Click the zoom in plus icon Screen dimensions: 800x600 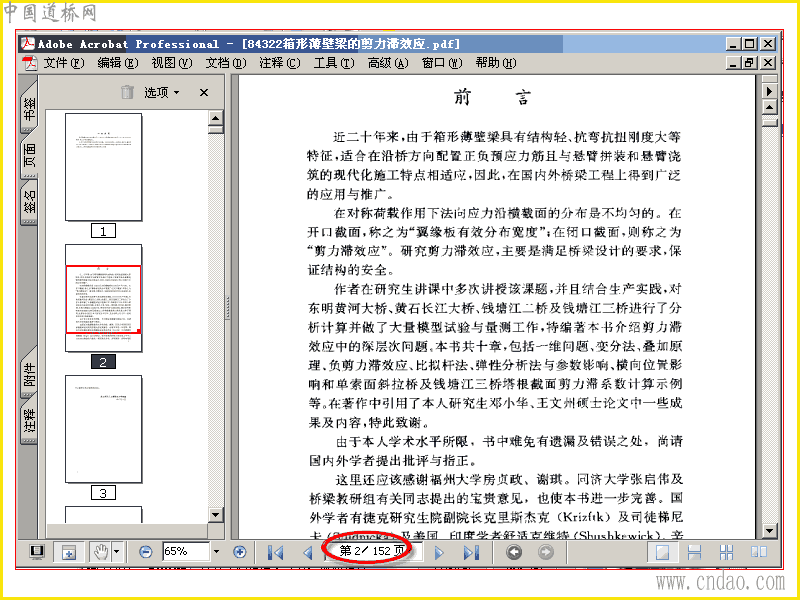point(239,552)
